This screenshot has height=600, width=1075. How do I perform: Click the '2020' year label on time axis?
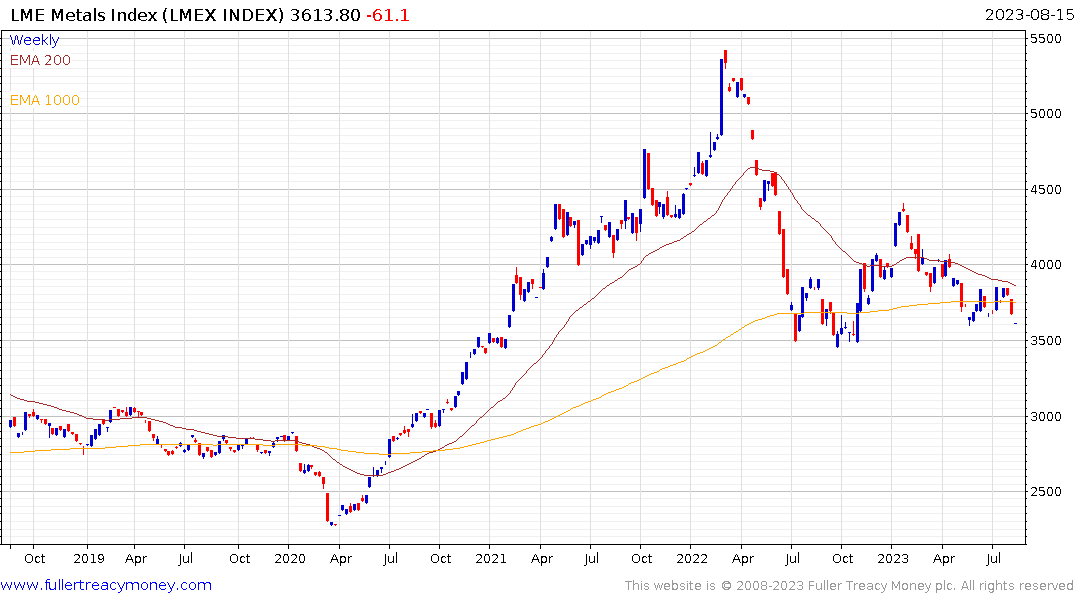click(289, 558)
